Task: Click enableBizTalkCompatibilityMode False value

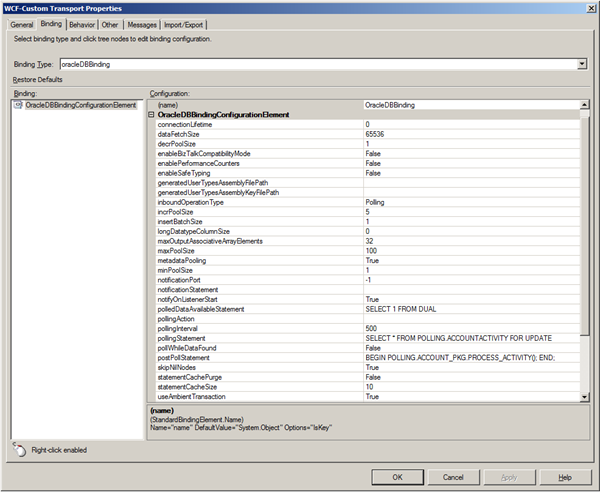Action: pyautogui.click(x=471, y=153)
